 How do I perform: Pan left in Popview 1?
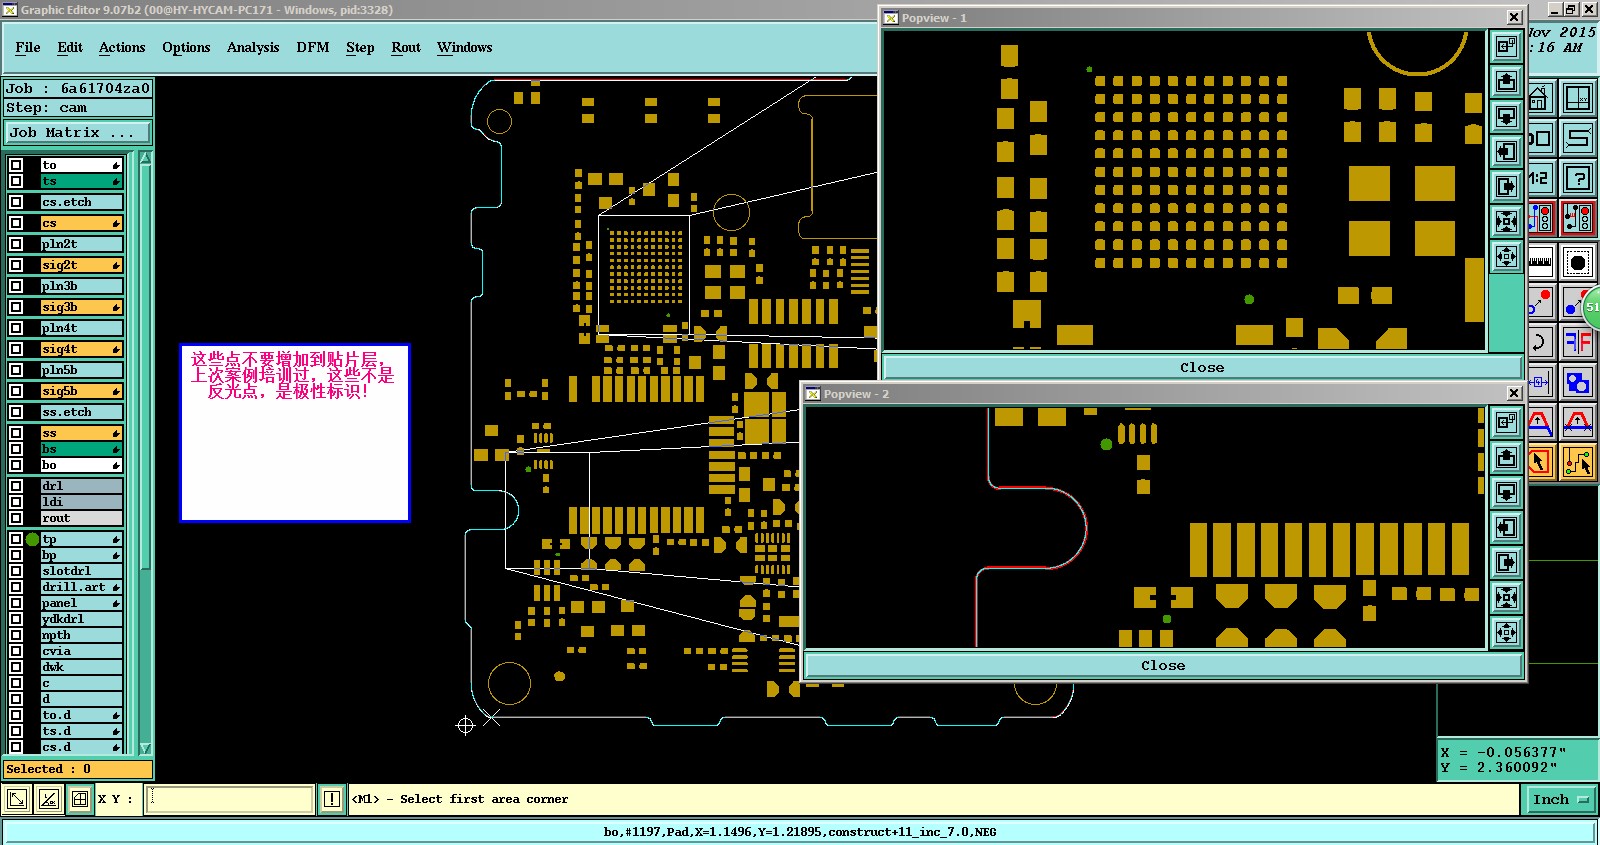(x=1506, y=151)
